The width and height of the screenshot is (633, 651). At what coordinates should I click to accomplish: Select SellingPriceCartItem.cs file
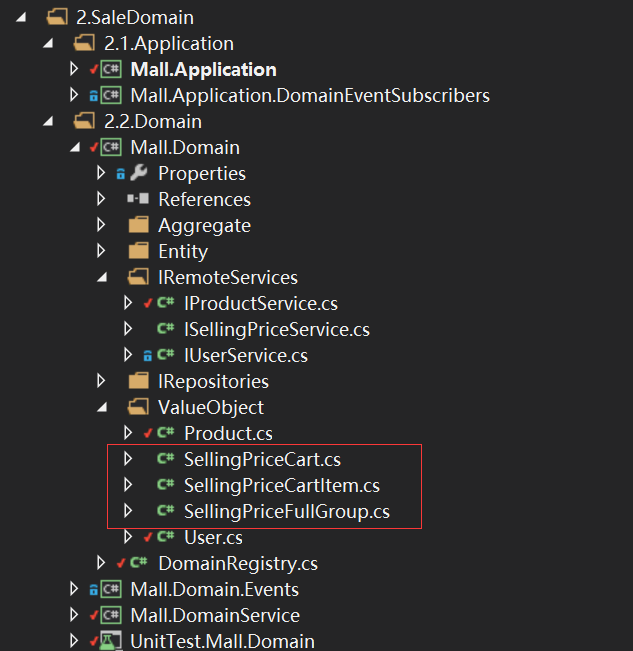tap(281, 485)
